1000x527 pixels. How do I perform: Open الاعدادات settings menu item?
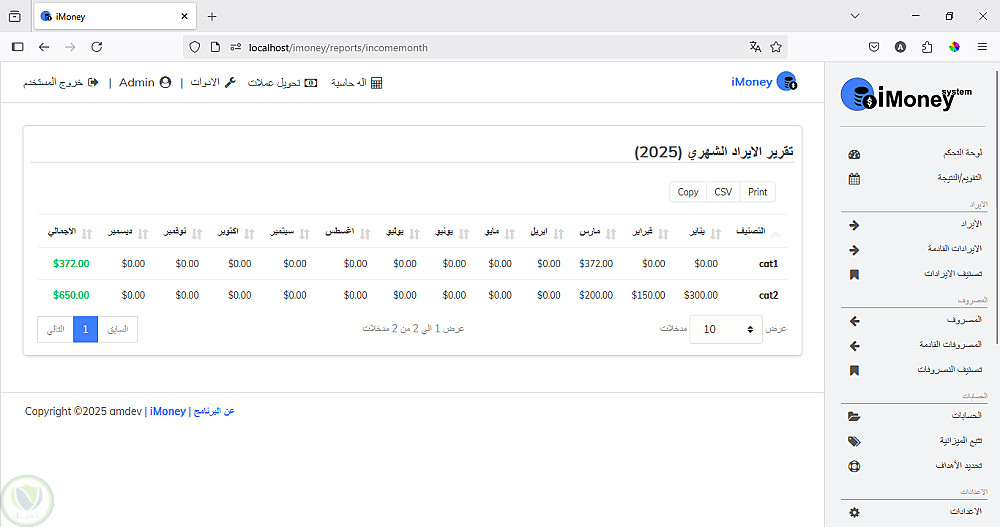(x=966, y=511)
